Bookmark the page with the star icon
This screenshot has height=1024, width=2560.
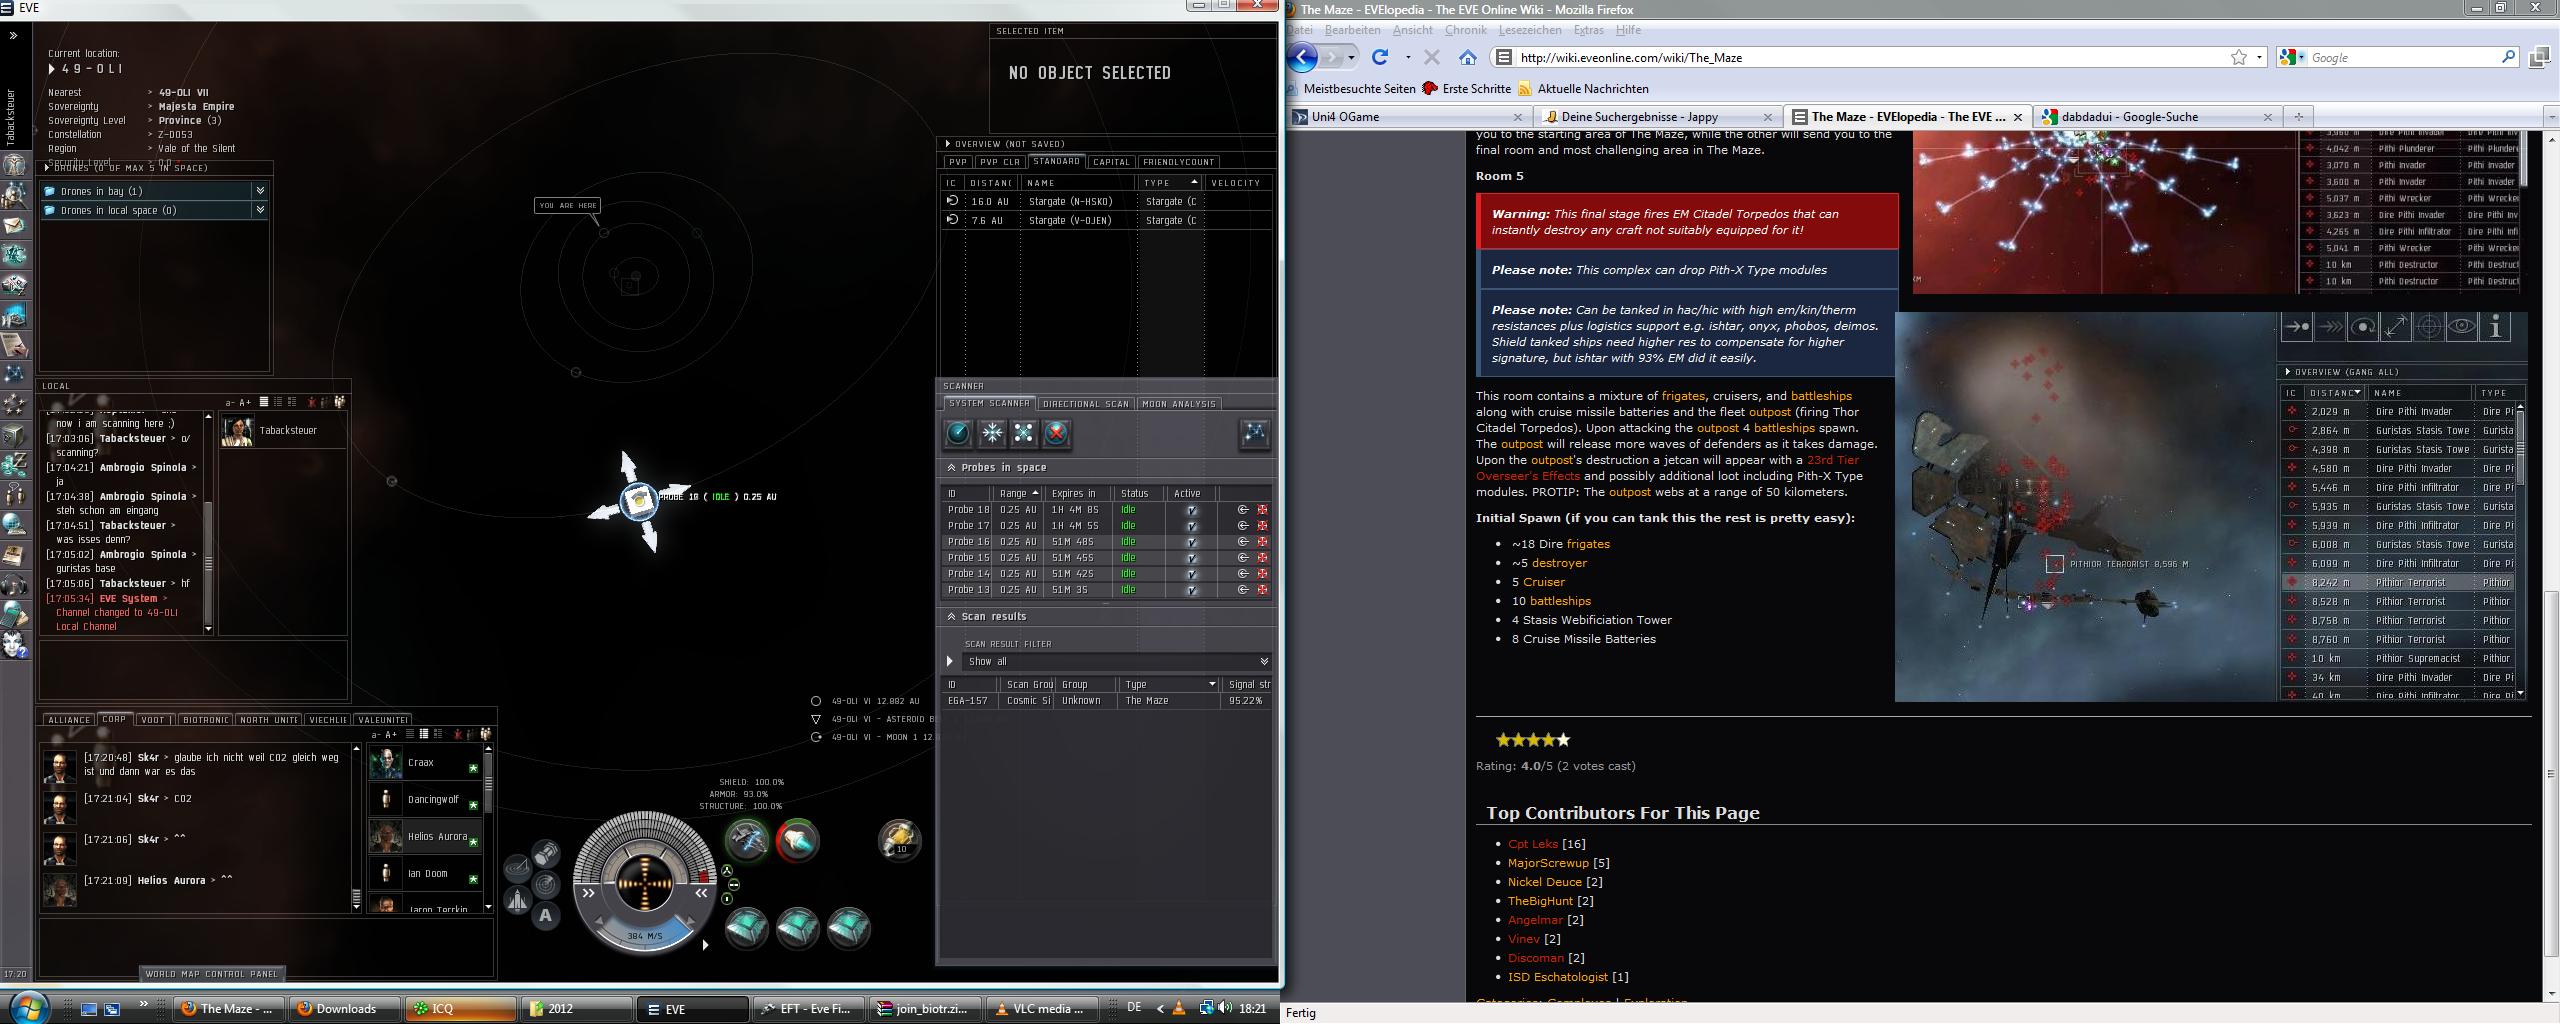(2239, 57)
